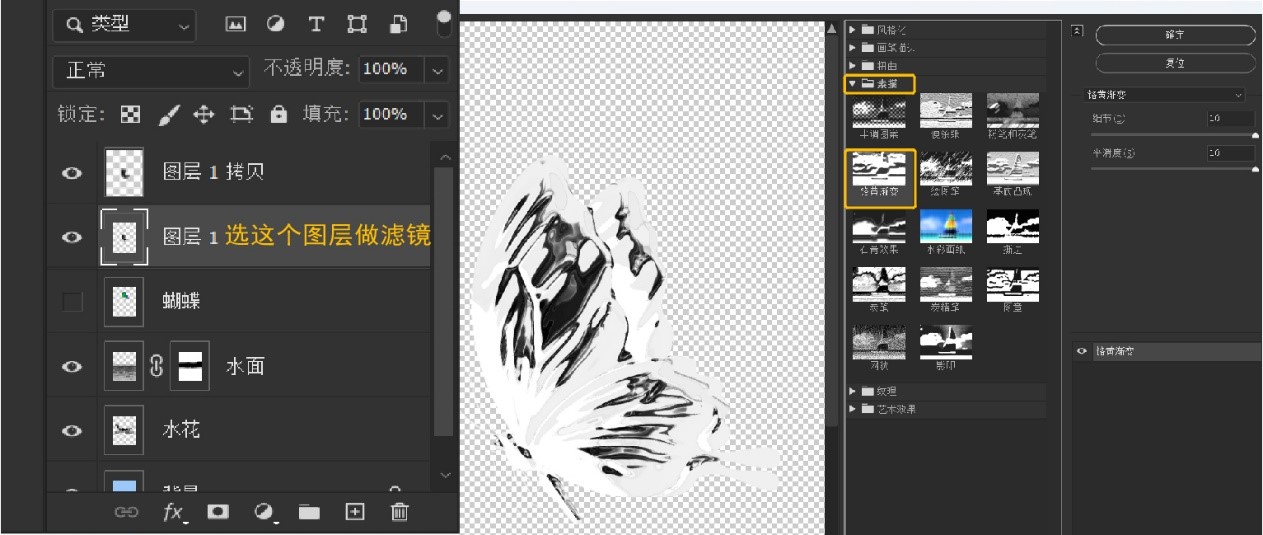Click the 复位 button
The width and height of the screenshot is (1263, 535).
pos(1175,63)
